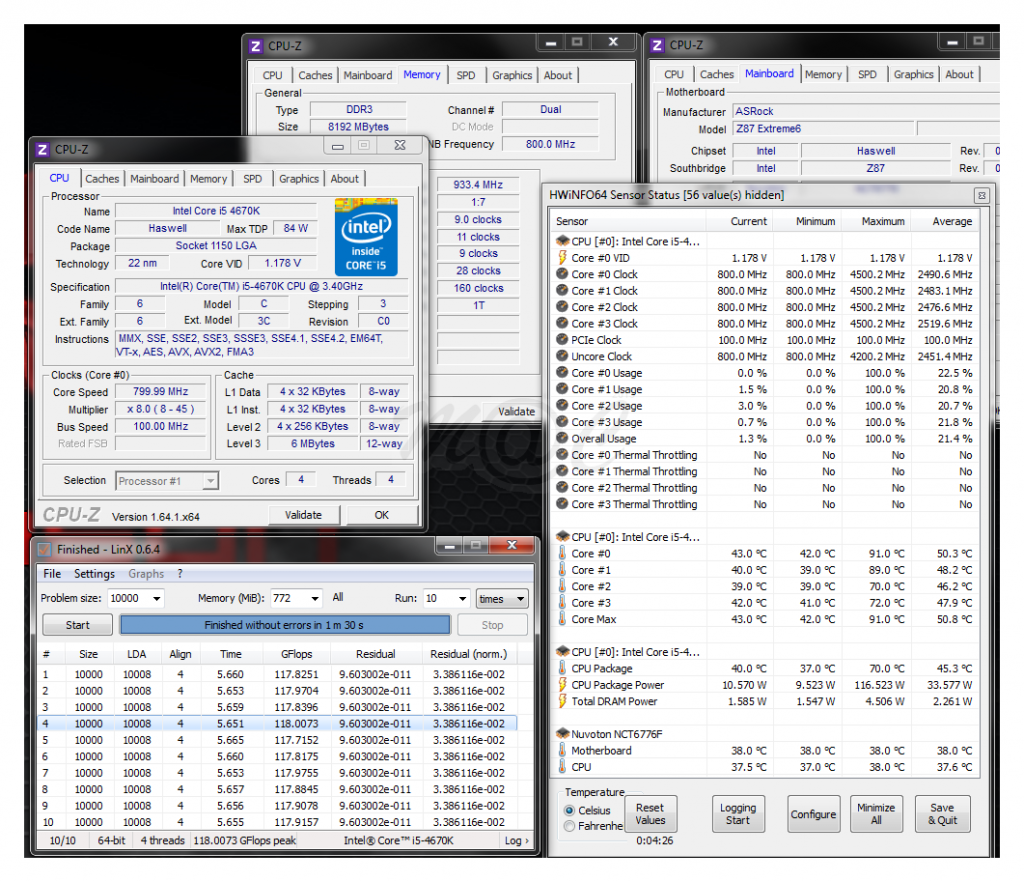
Task: Click the lightning bolt icon beside Core #0 VID
Action: [x=562, y=258]
